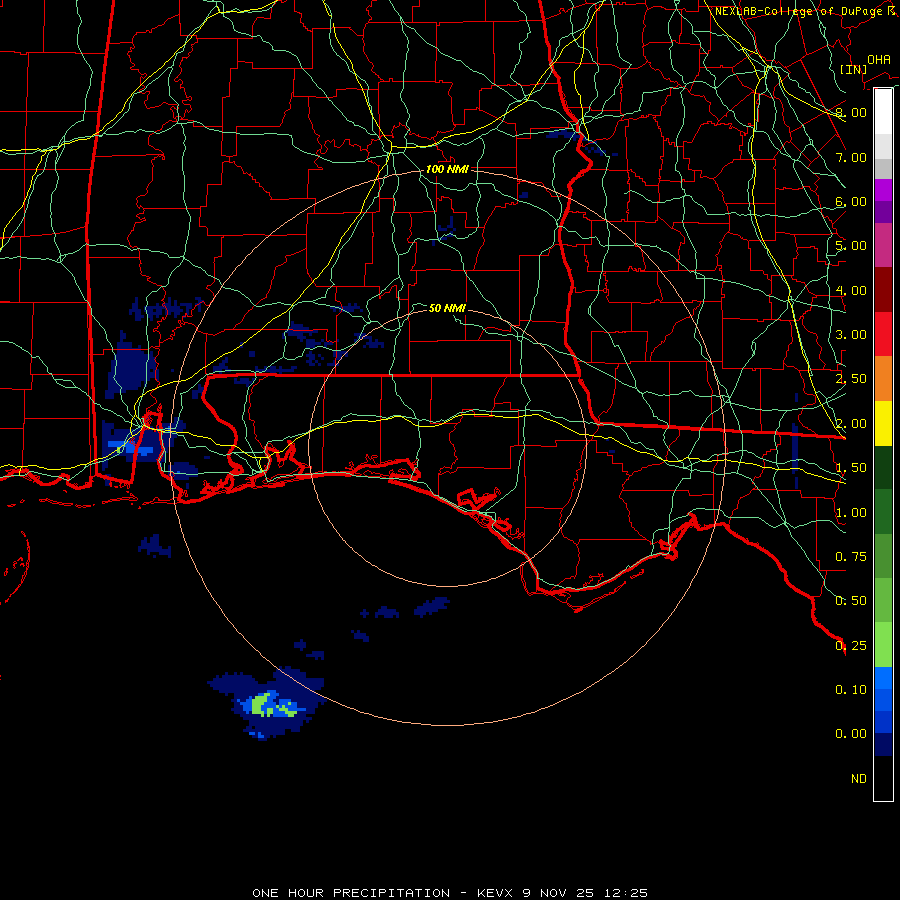Select the light blue swatch in the color scale
The height and width of the screenshot is (900, 900).
pos(883,678)
